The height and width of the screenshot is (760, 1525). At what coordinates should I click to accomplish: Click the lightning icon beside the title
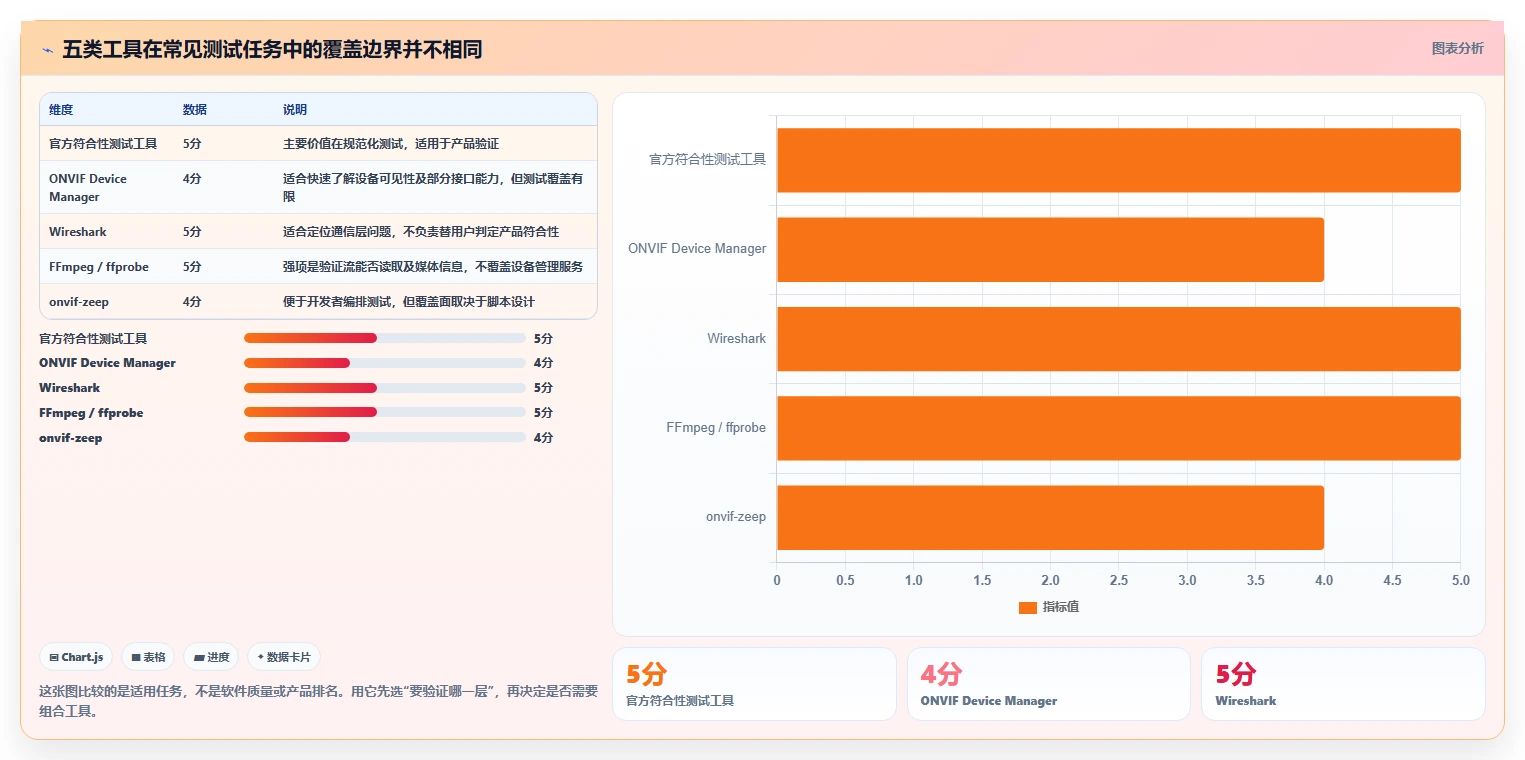[x=48, y=49]
